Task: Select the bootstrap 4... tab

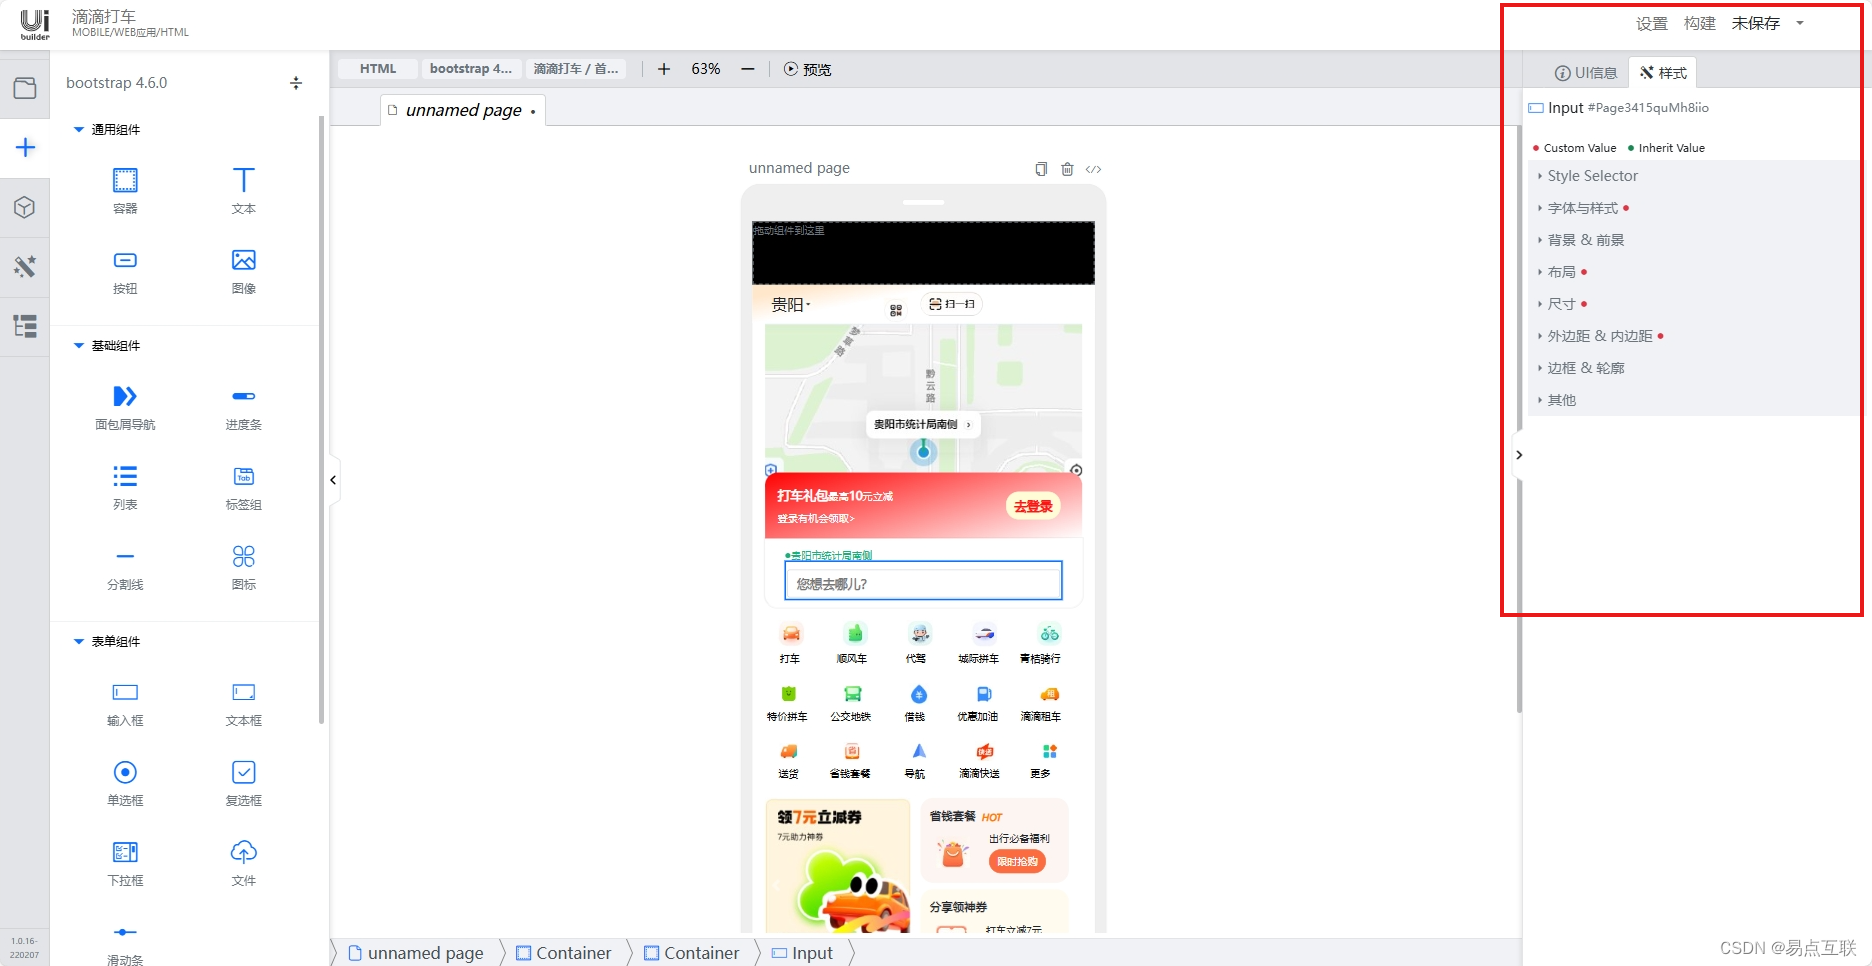Action: tap(471, 69)
